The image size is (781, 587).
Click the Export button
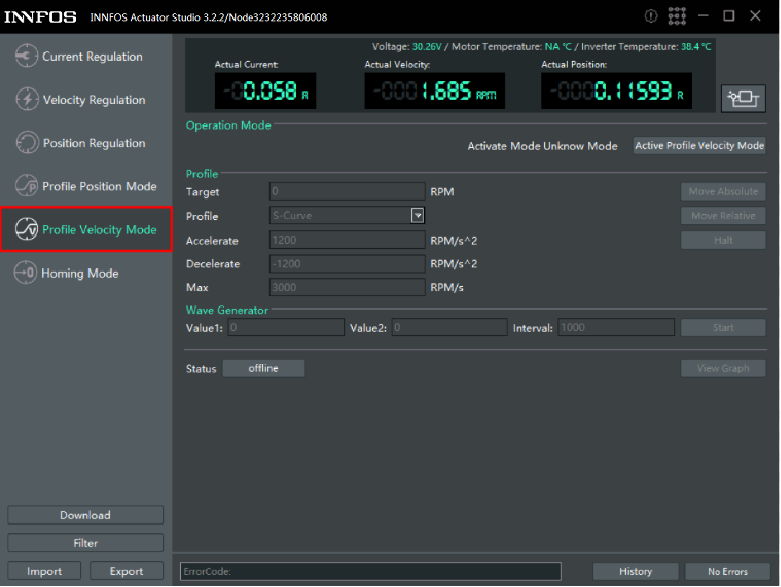[126, 571]
